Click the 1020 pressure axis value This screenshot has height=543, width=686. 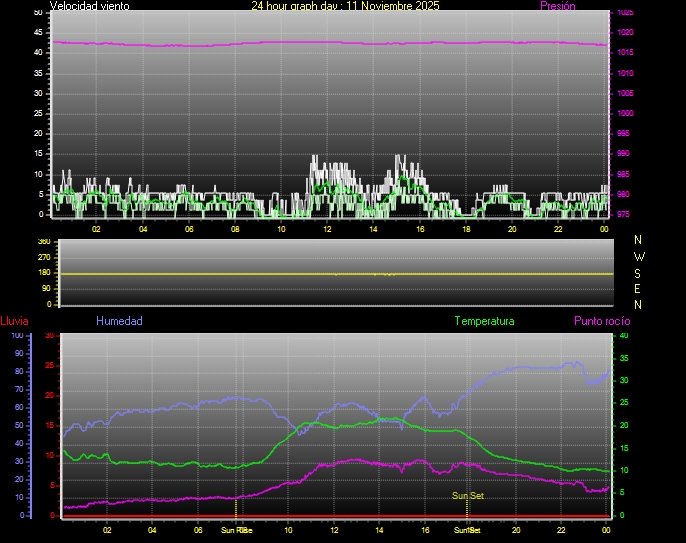(625, 32)
